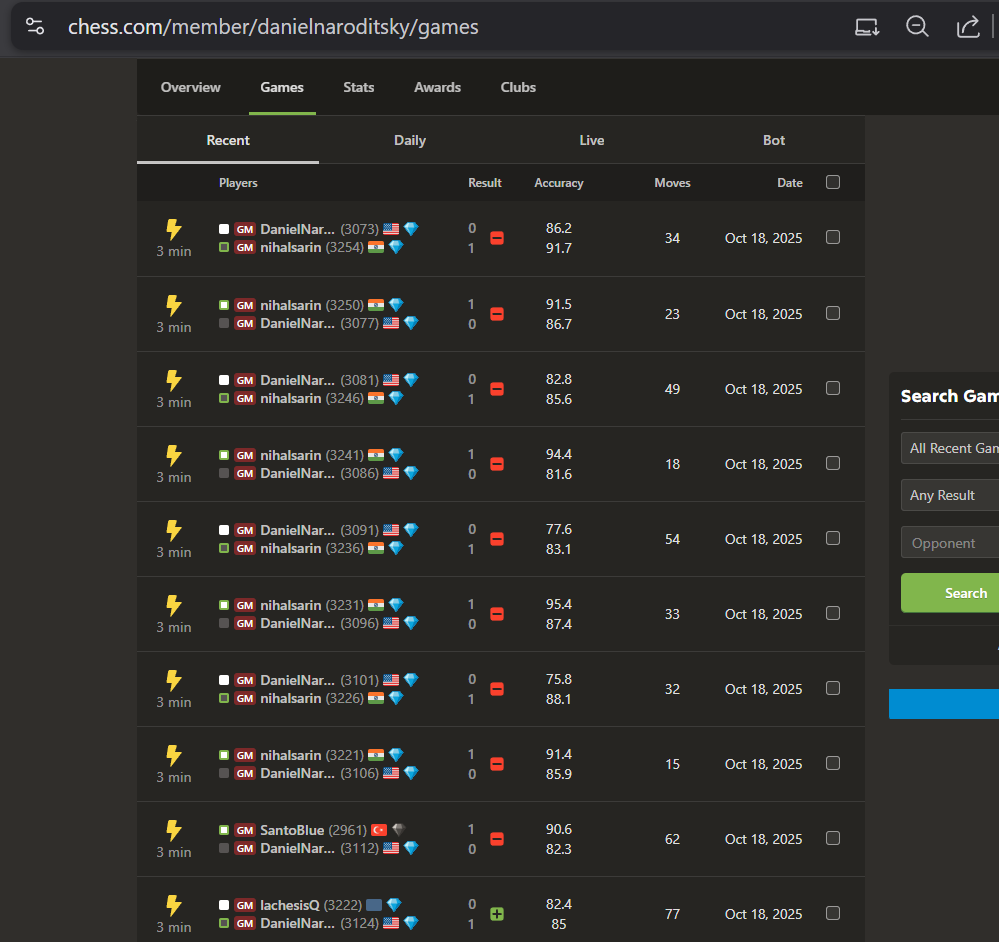Click date of the 15-move game
Screen dimensions: 999x942
763,764
